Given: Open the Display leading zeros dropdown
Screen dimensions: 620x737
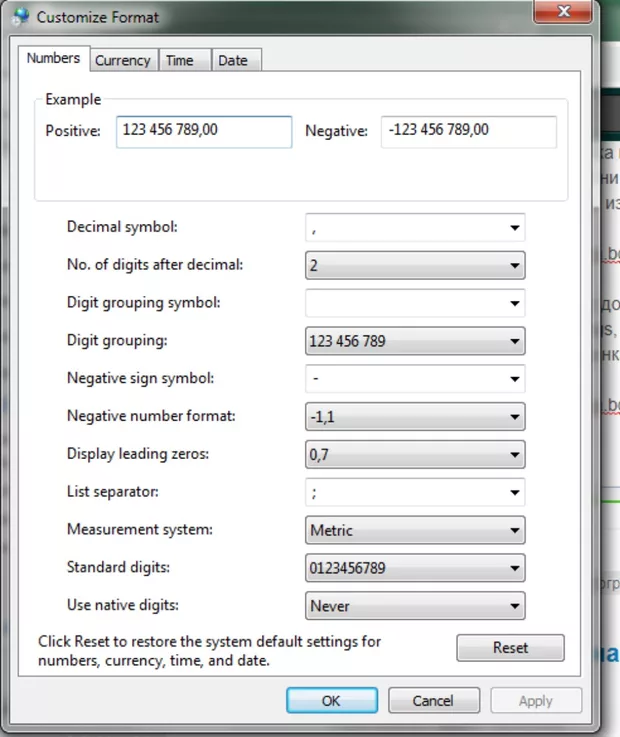Looking at the screenshot, I should pyautogui.click(x=415, y=455).
